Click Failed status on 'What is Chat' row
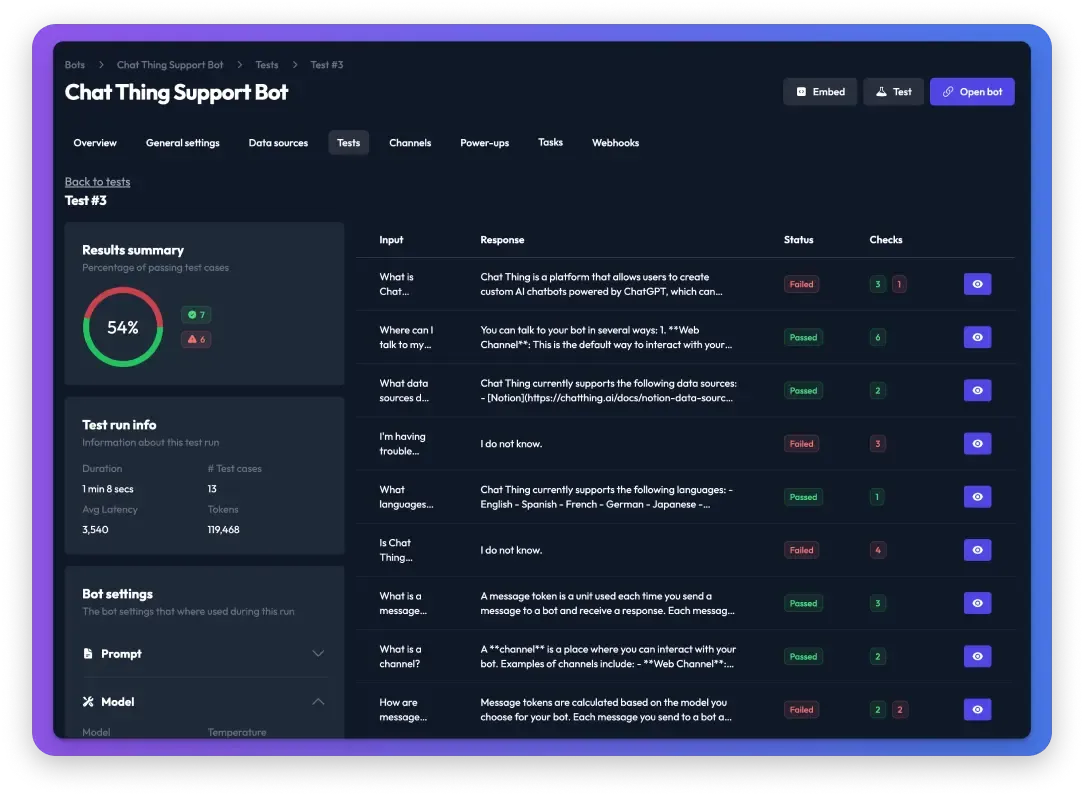The image size is (1084, 796). coord(801,284)
